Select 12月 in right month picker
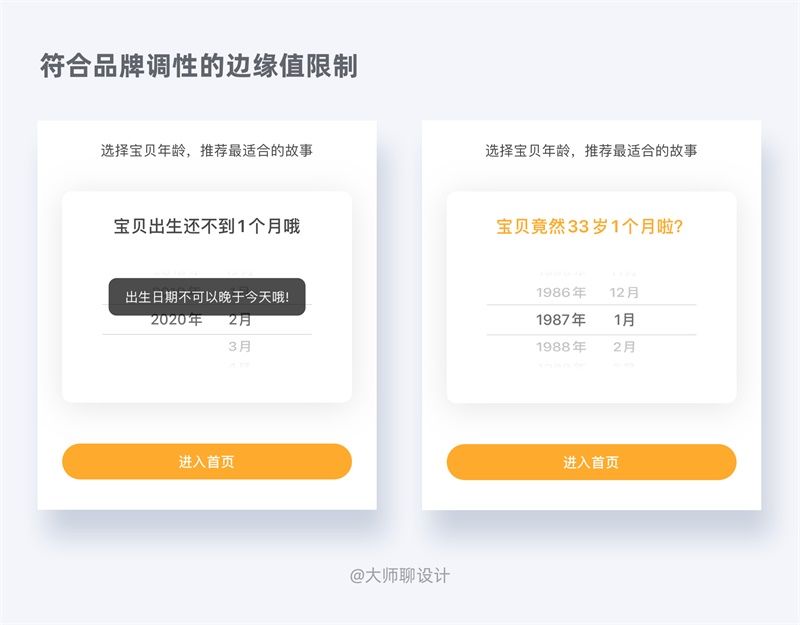This screenshot has width=800, height=625. (624, 292)
